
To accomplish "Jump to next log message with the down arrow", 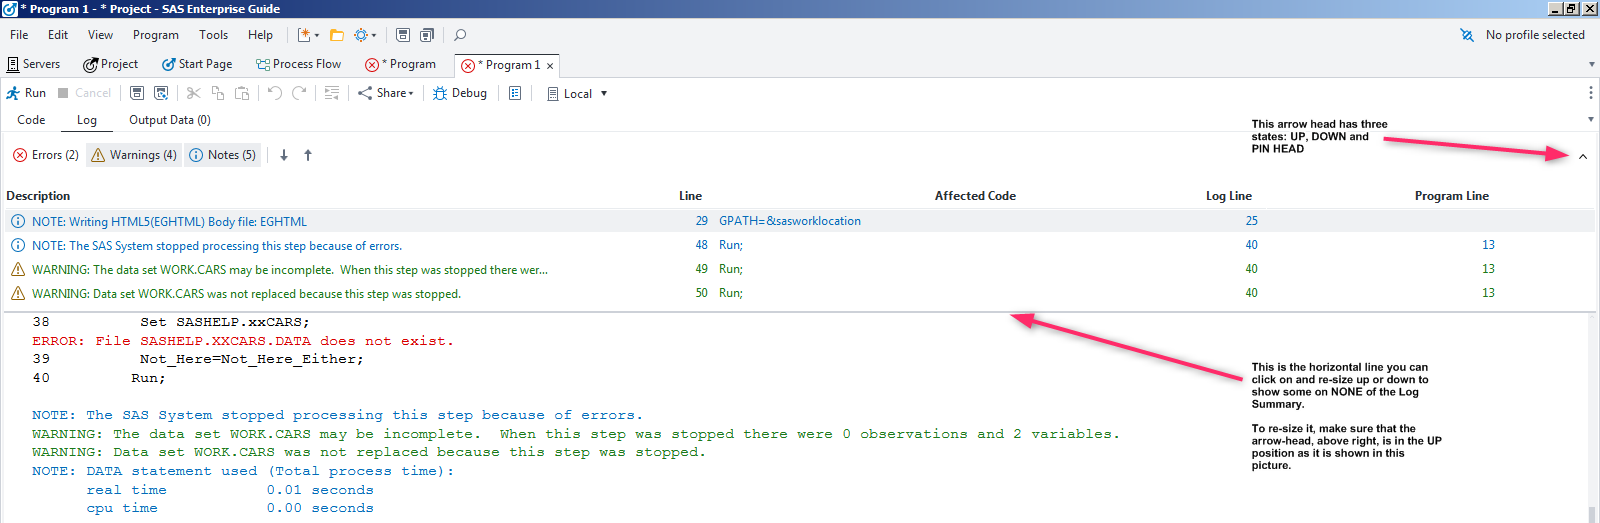I will [284, 155].
